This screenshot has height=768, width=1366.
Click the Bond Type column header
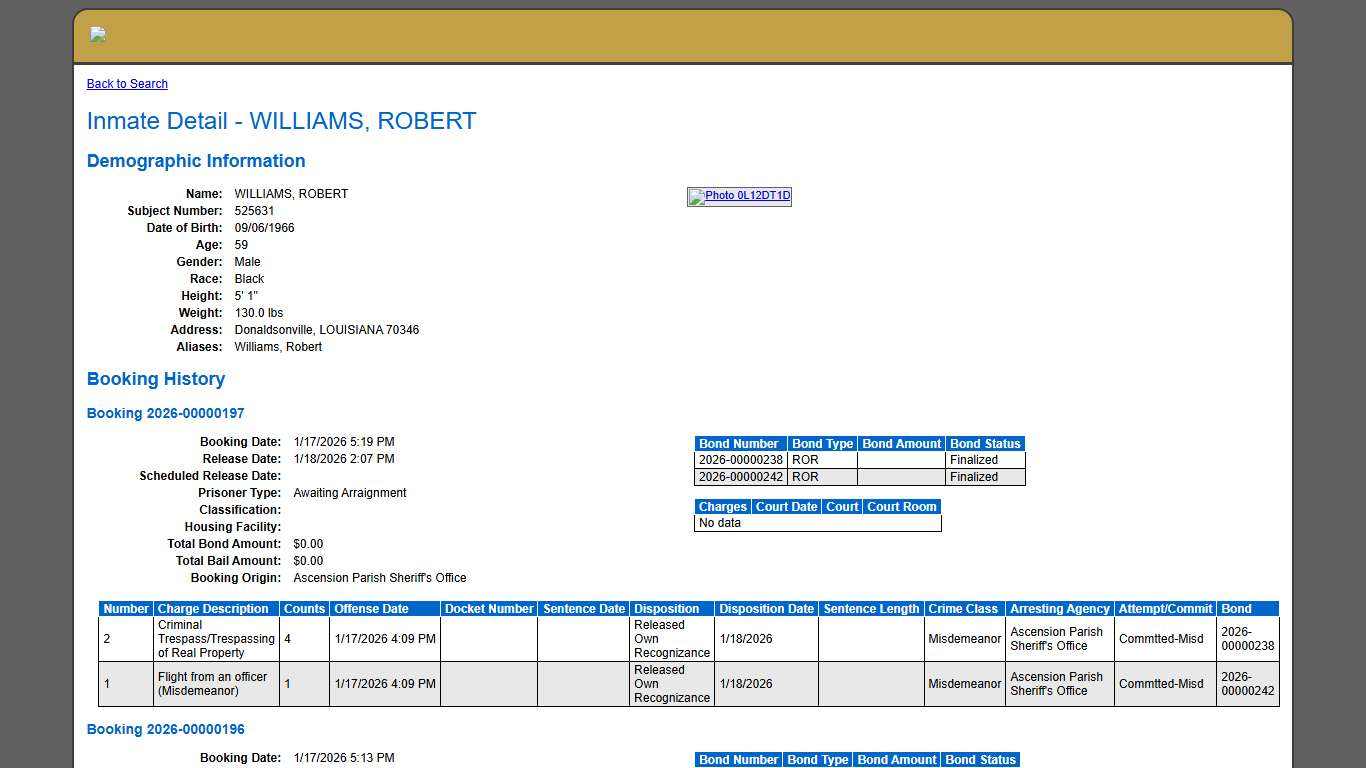(x=822, y=443)
